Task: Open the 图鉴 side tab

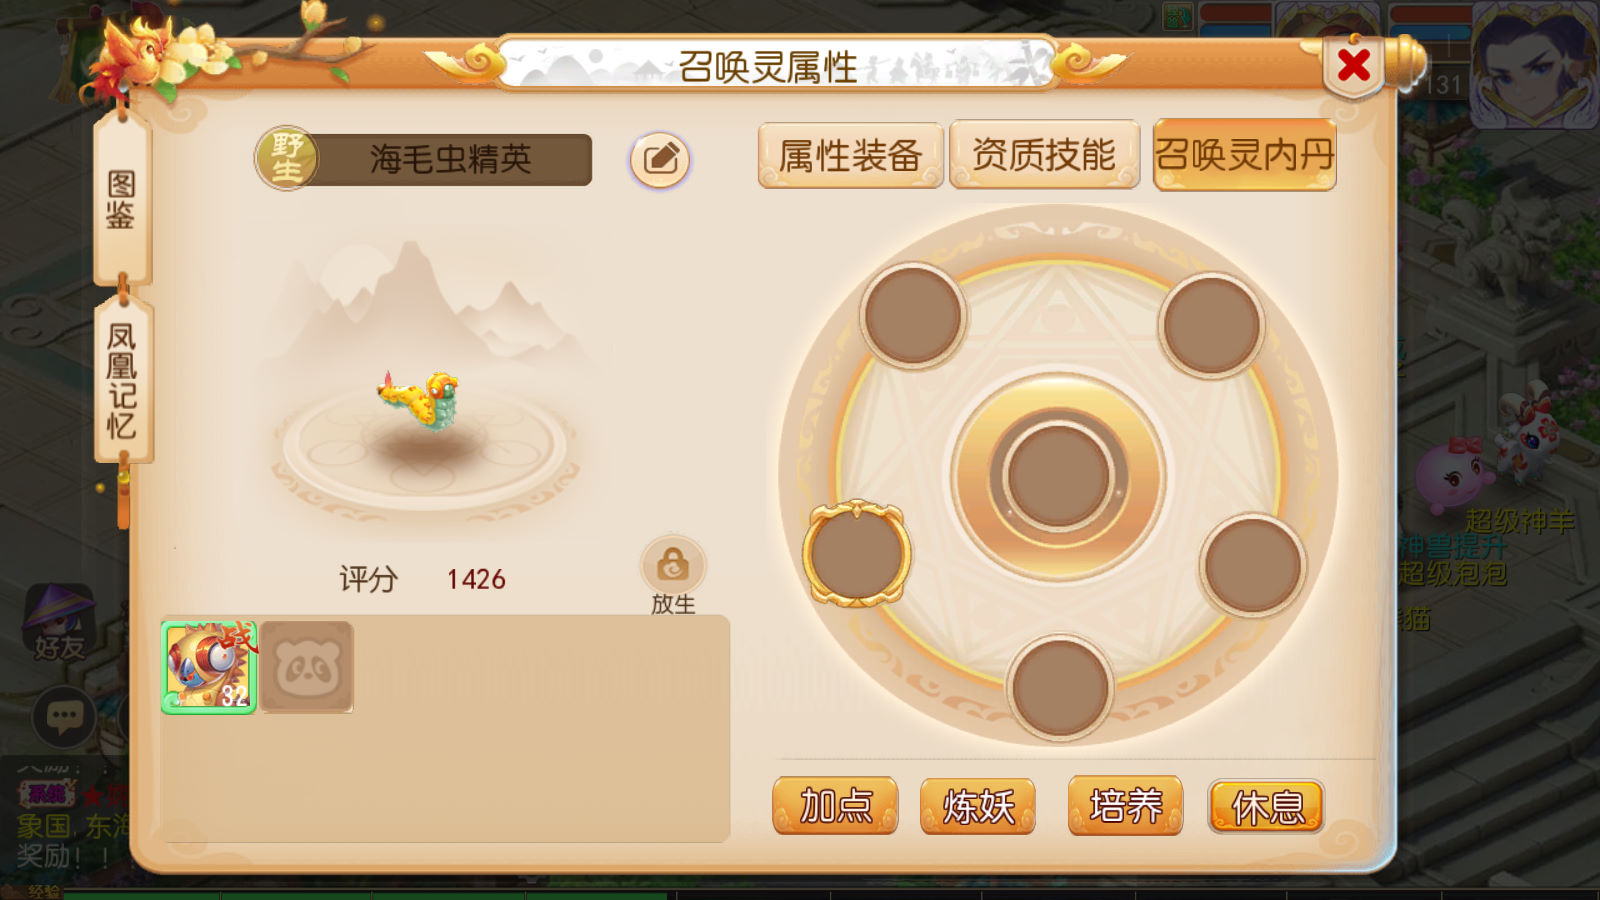Action: (x=121, y=199)
